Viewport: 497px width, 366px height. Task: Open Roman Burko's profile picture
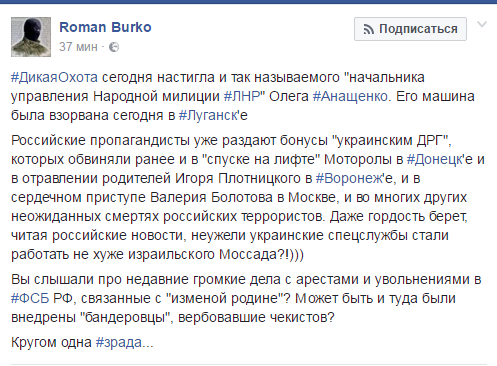click(x=31, y=37)
